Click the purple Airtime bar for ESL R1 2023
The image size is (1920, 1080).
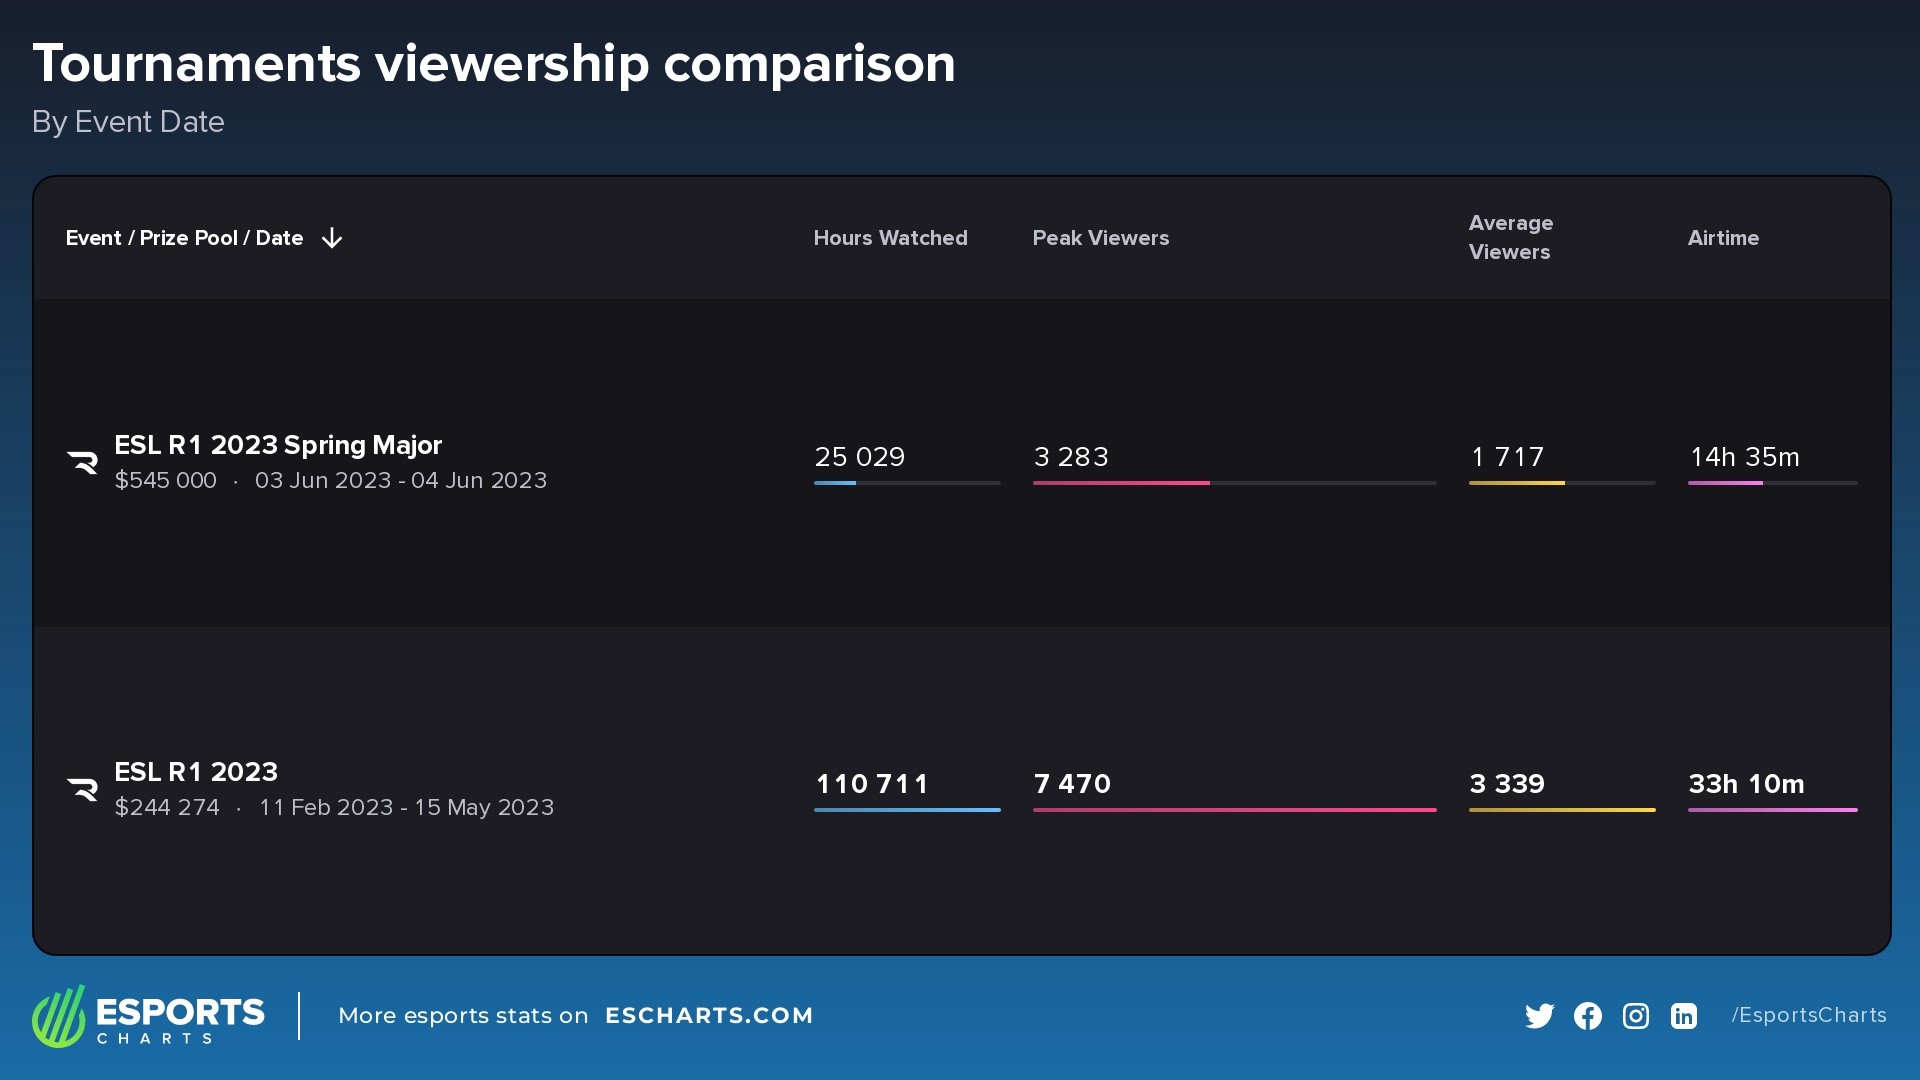(x=1772, y=810)
